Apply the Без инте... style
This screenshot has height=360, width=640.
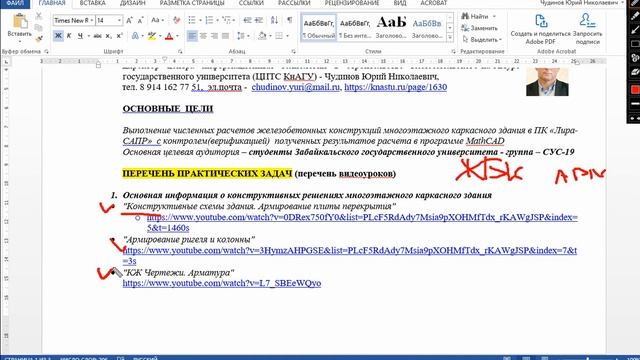(355, 28)
